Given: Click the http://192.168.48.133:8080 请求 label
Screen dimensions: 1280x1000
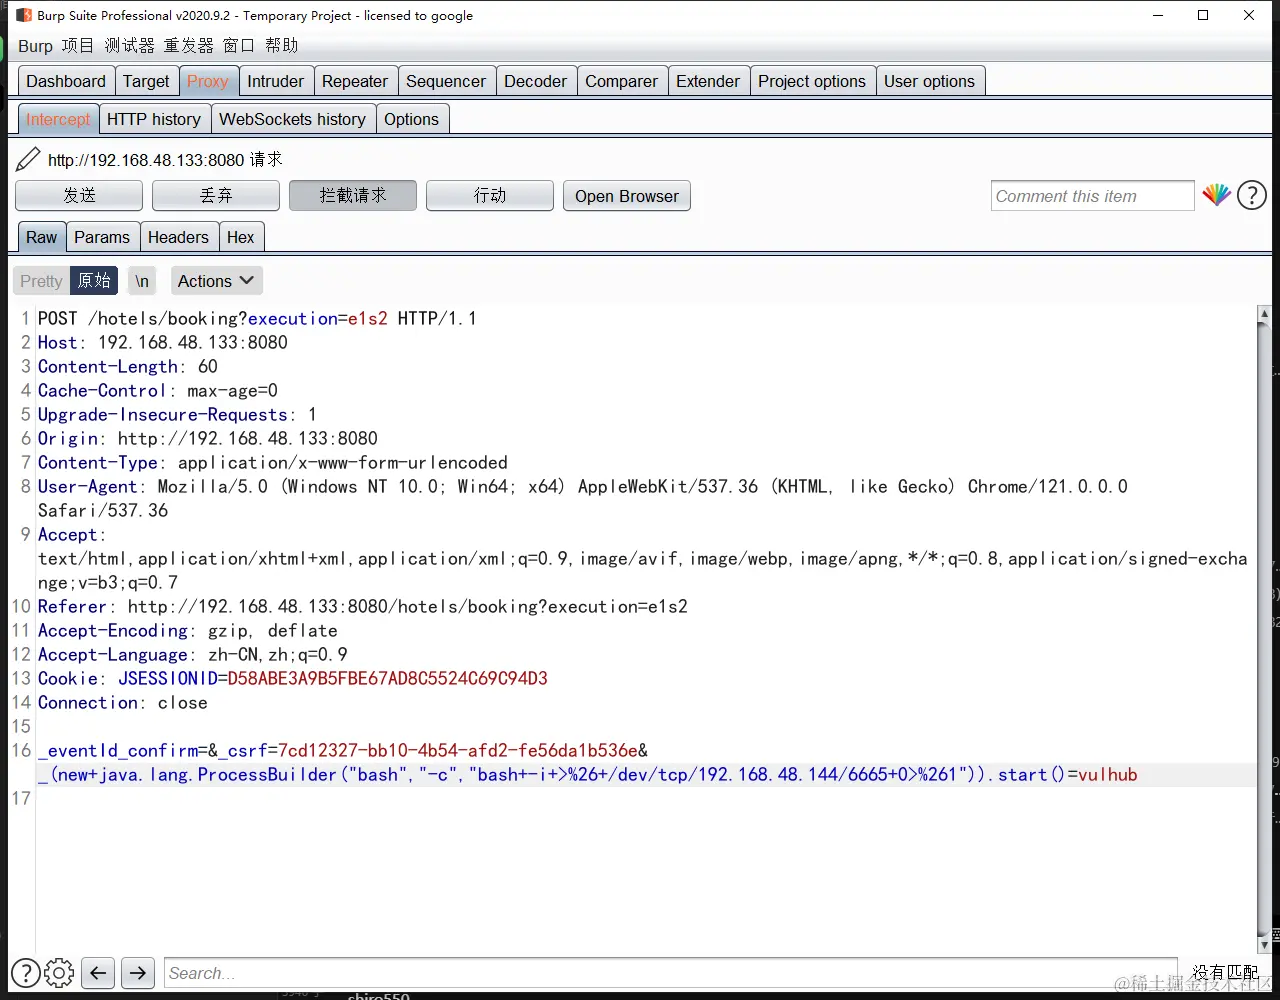Looking at the screenshot, I should click(165, 159).
